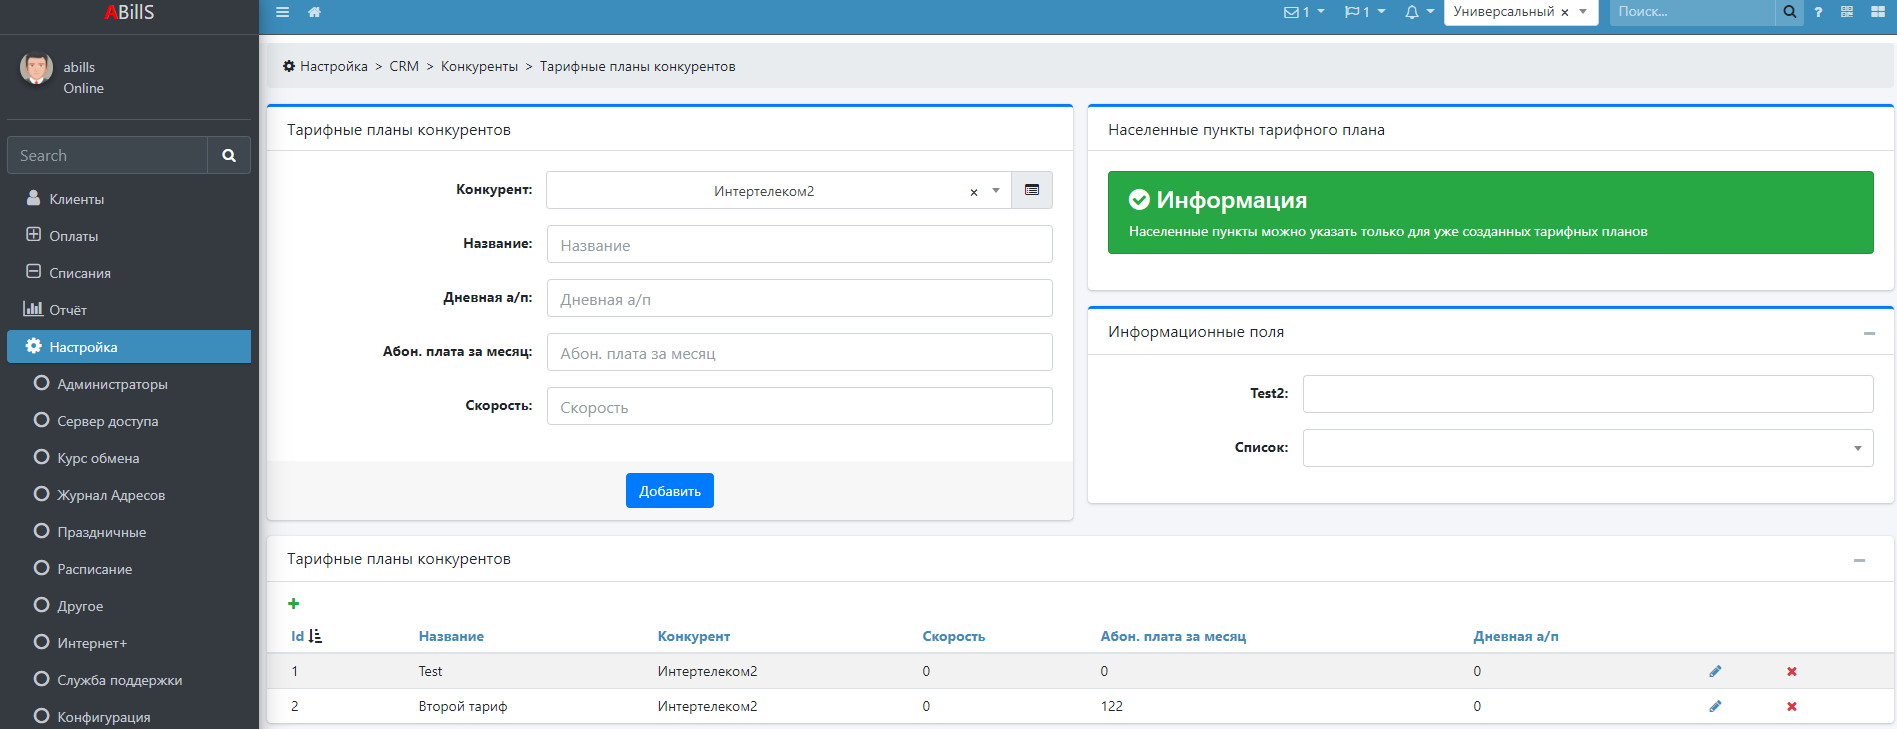Delete the 'Второй тариф' row
Screen dimensions: 1897x729
[1791, 706]
